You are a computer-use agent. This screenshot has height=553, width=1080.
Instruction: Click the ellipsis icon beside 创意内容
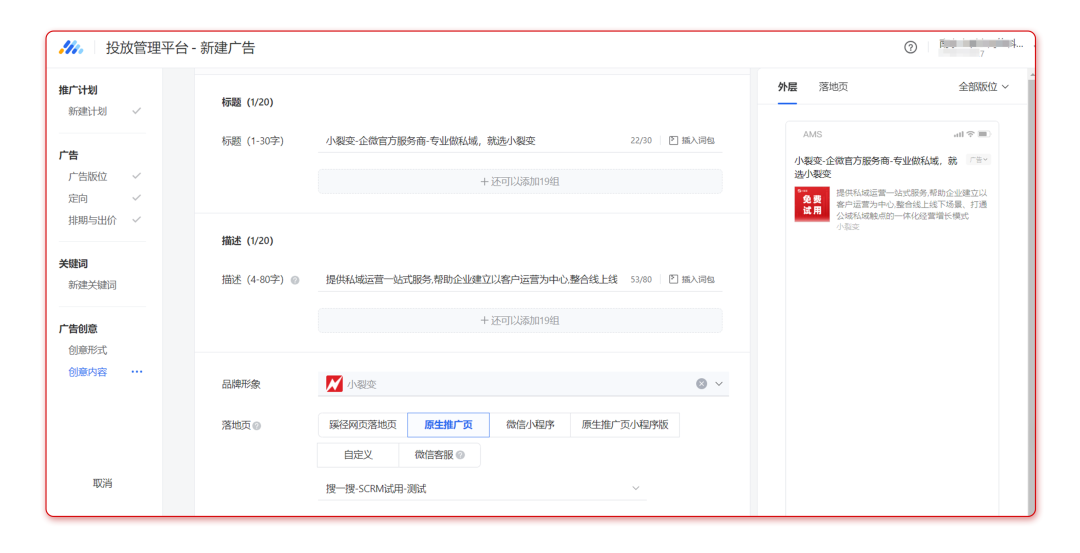click(137, 372)
